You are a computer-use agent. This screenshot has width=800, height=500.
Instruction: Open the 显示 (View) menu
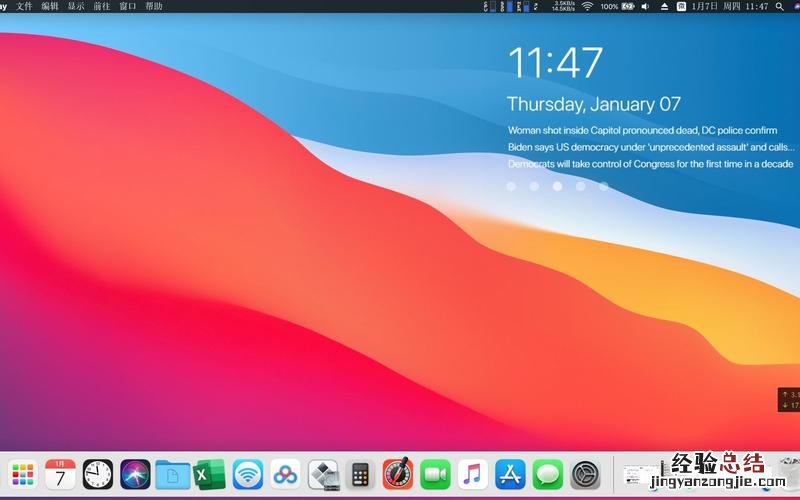[76, 6]
